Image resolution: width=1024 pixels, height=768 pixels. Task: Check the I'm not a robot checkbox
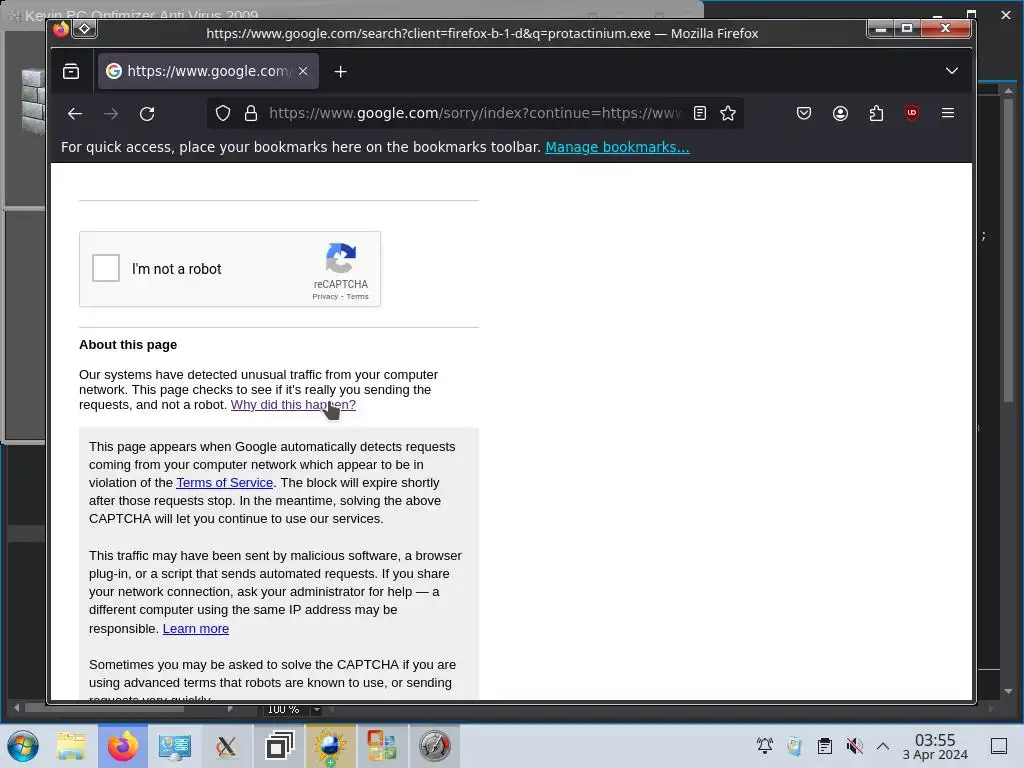[x=106, y=268]
